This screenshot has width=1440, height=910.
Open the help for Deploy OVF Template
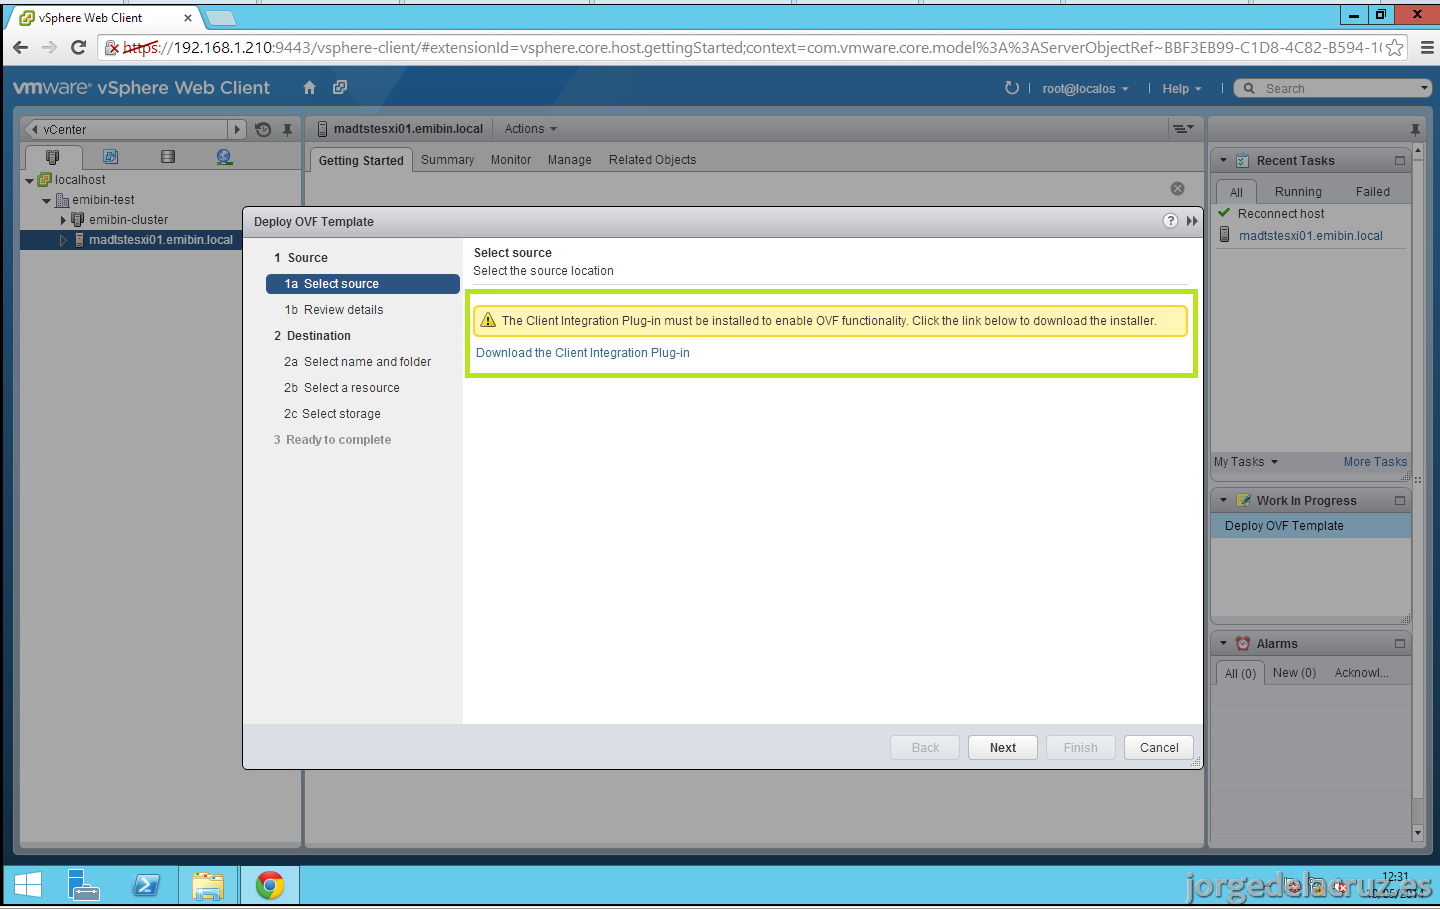pyautogui.click(x=1170, y=221)
